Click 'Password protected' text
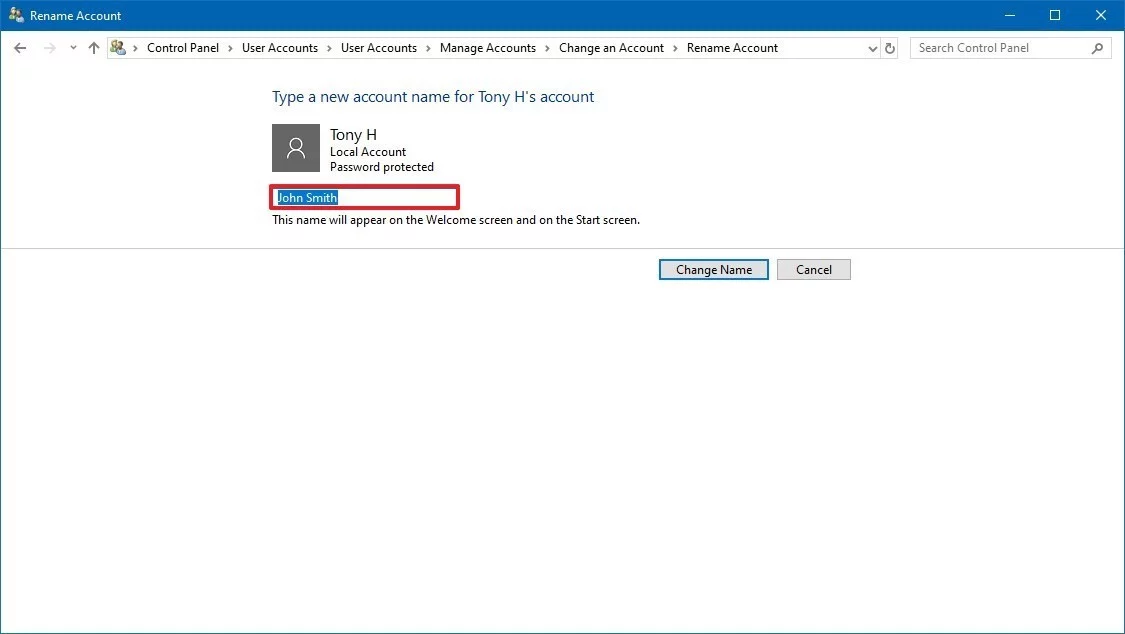This screenshot has width=1125, height=634. (x=382, y=167)
